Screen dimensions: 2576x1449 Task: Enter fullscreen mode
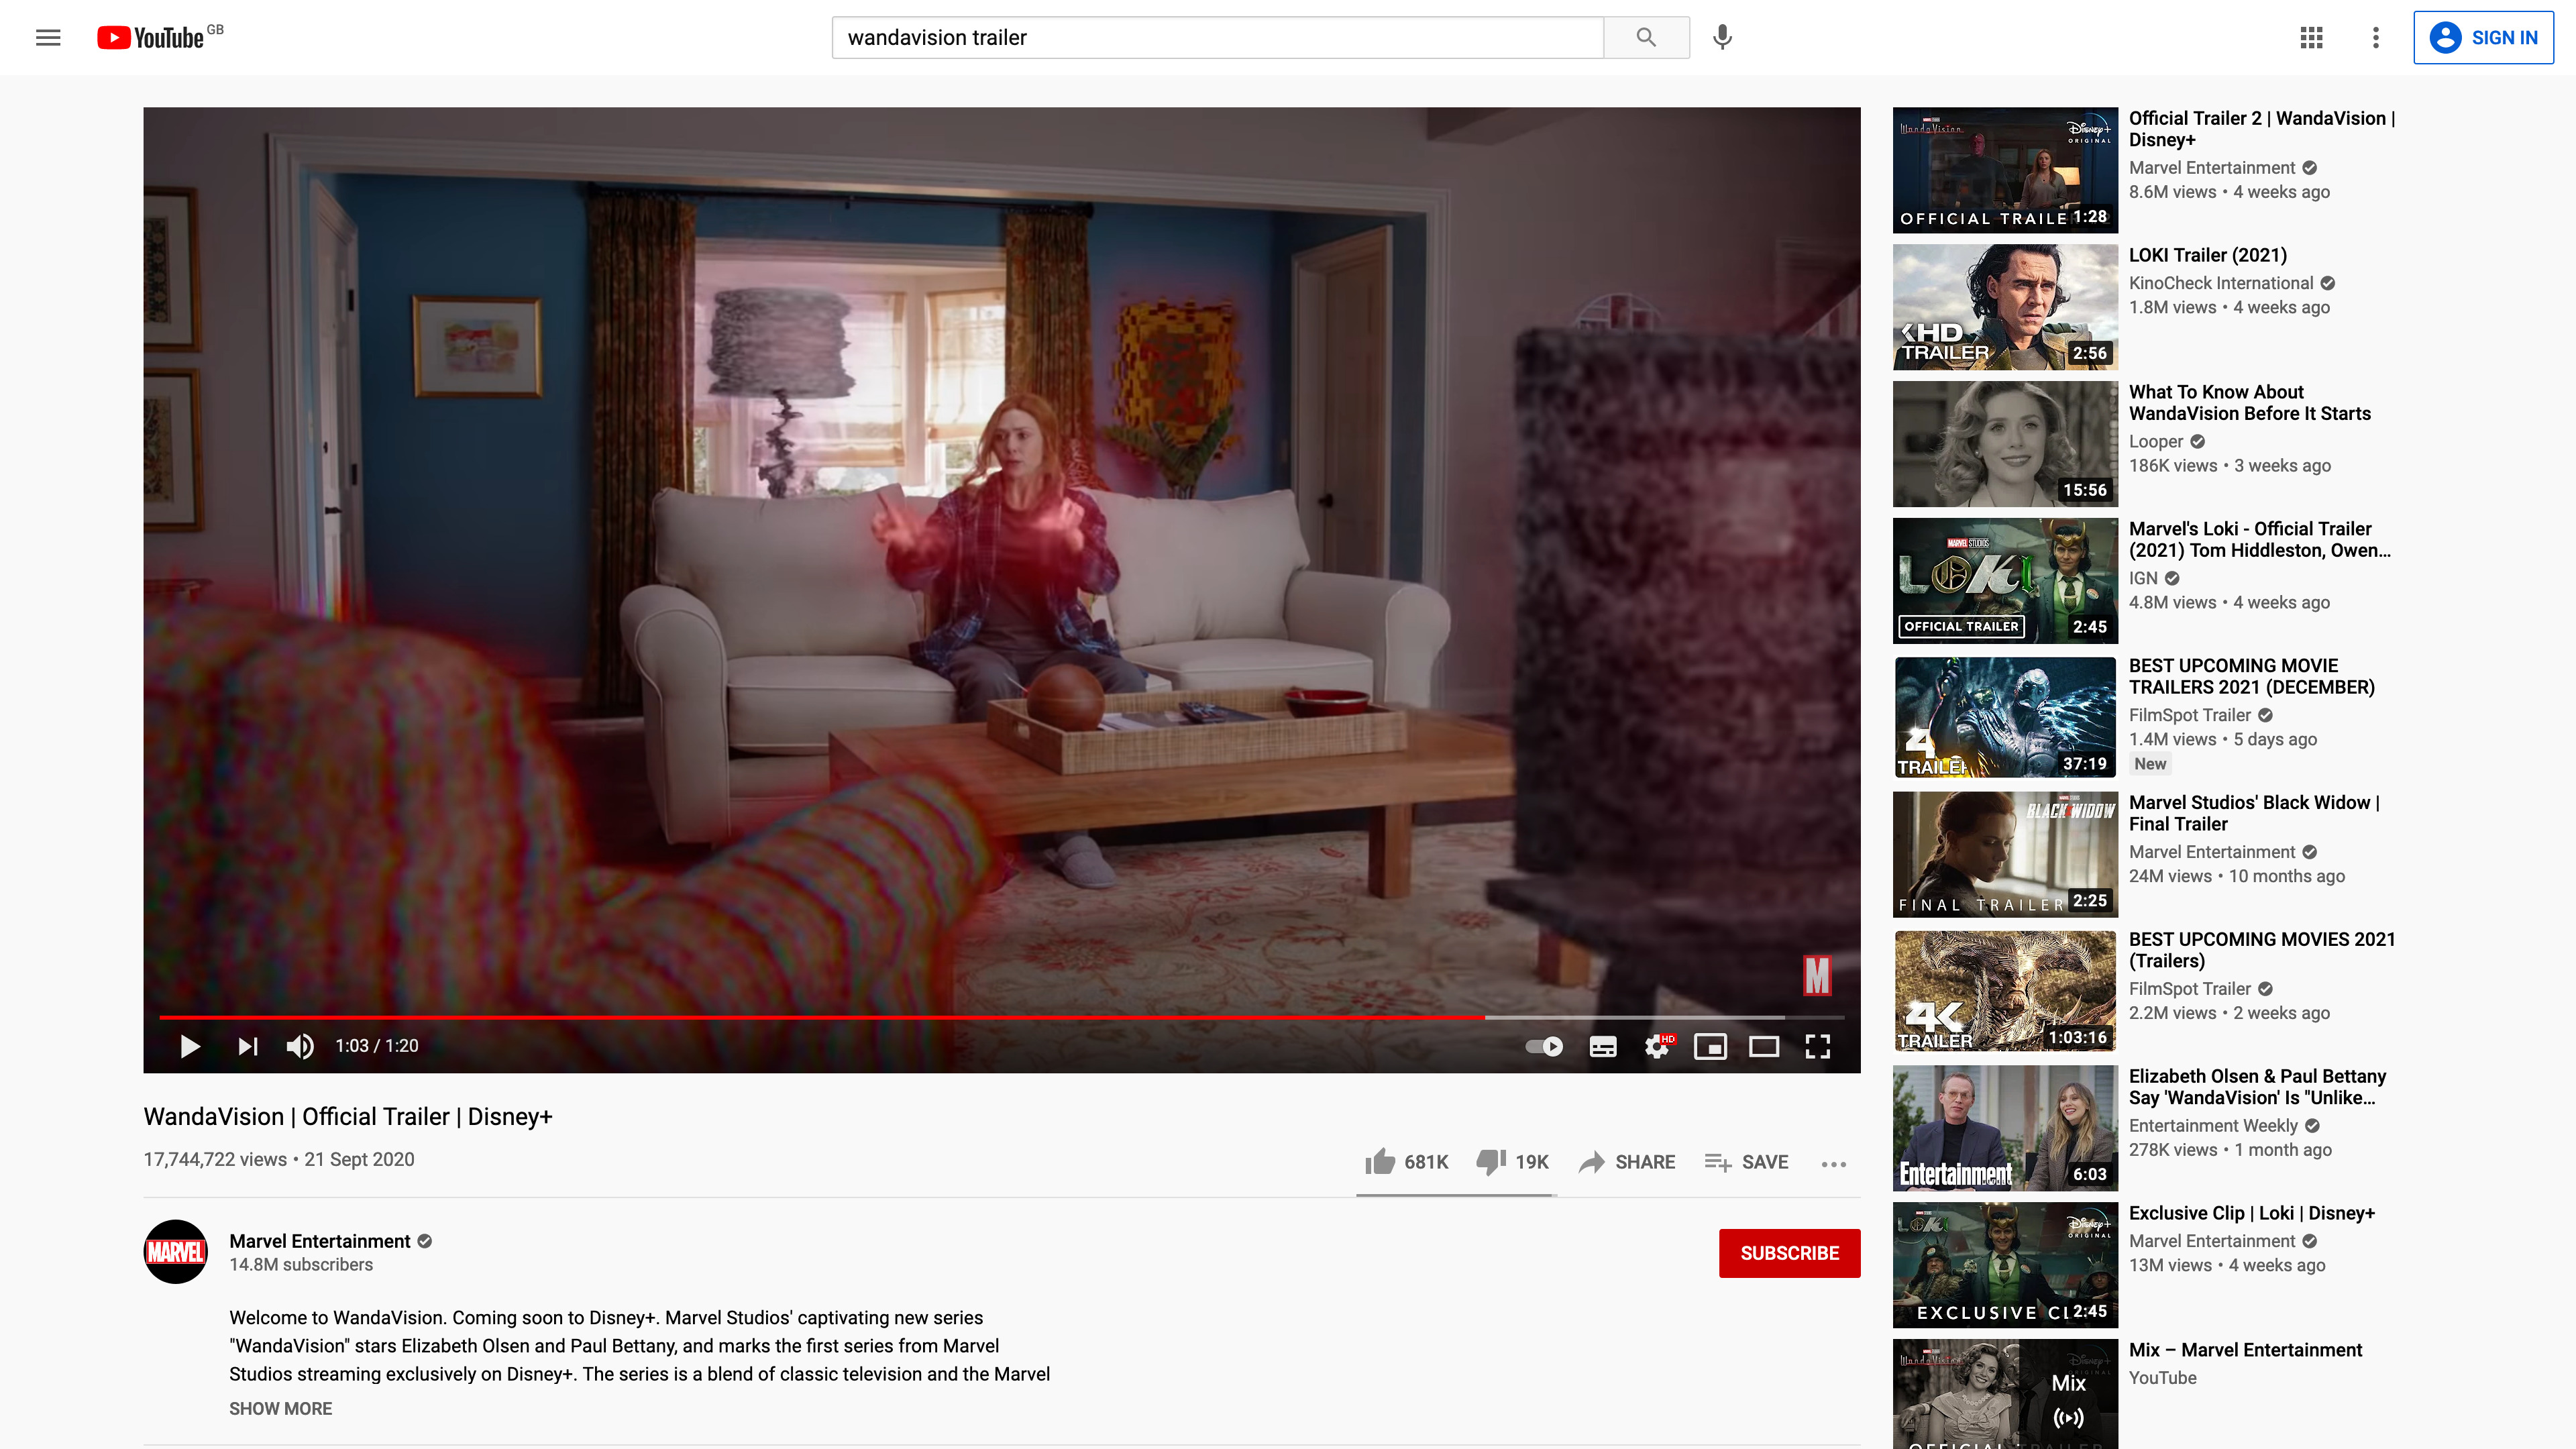tap(1817, 1046)
